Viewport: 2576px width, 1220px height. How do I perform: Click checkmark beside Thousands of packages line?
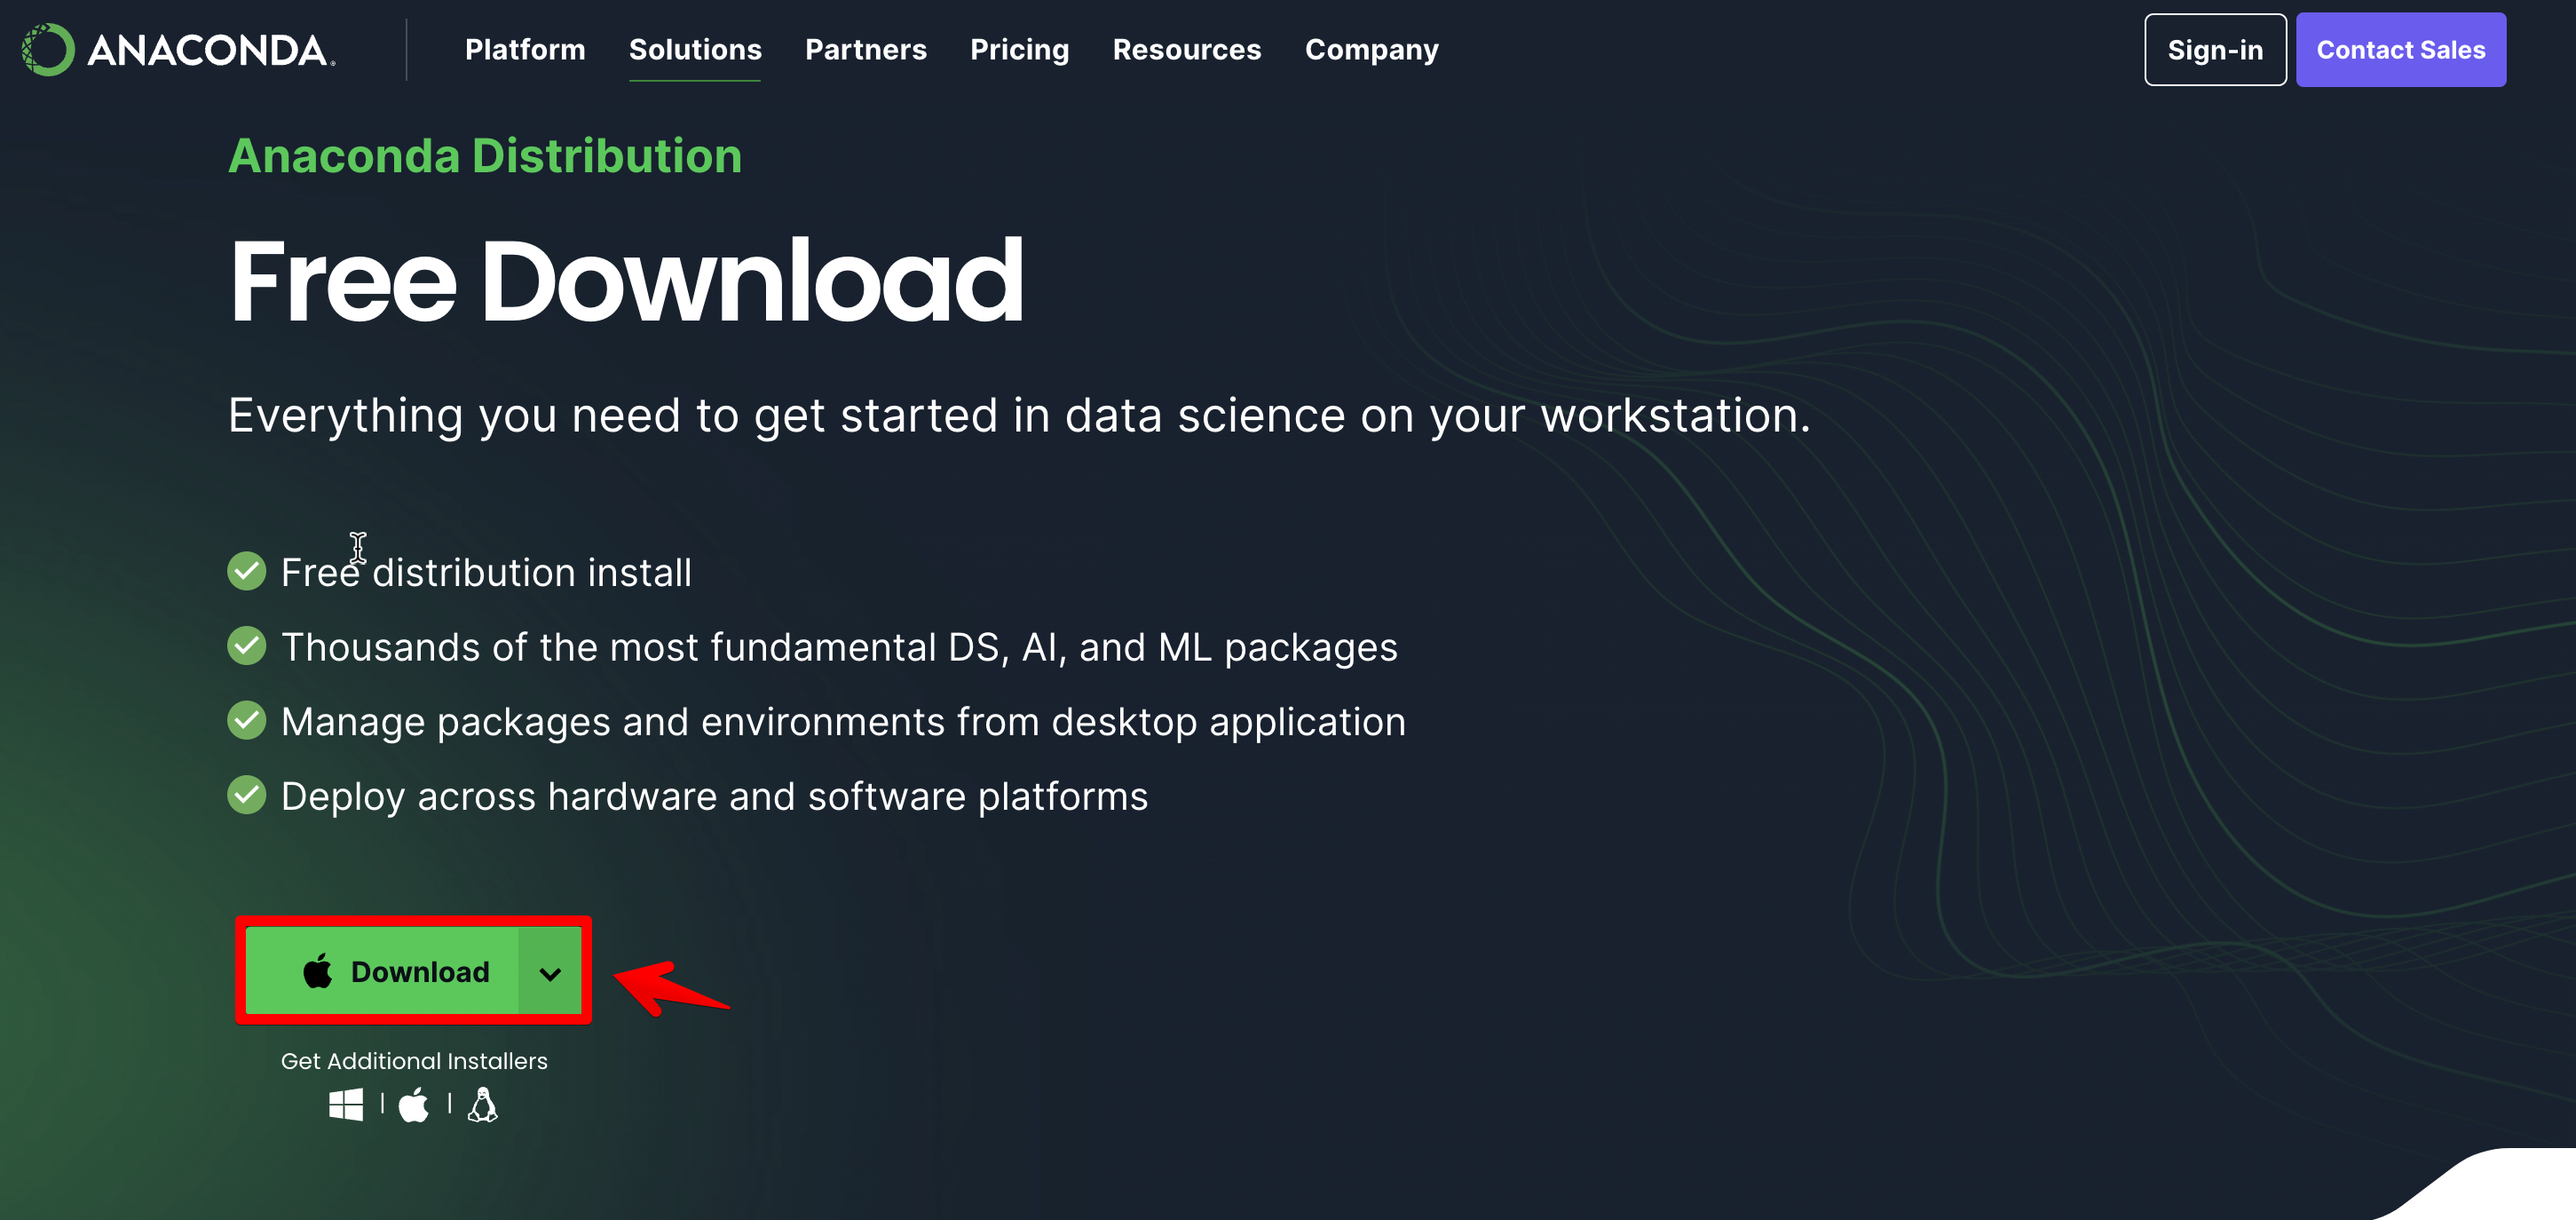pos(247,646)
